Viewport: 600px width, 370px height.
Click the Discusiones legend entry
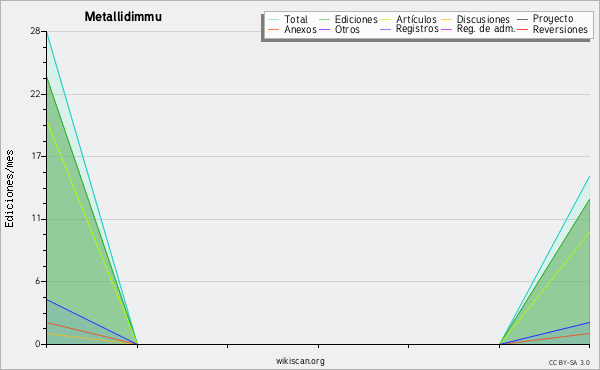(483, 19)
